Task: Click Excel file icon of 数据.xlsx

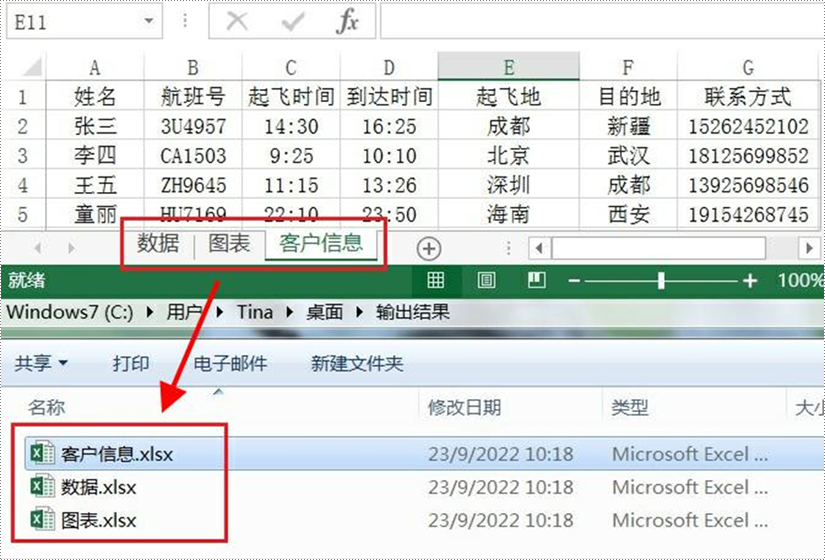Action: (x=42, y=486)
